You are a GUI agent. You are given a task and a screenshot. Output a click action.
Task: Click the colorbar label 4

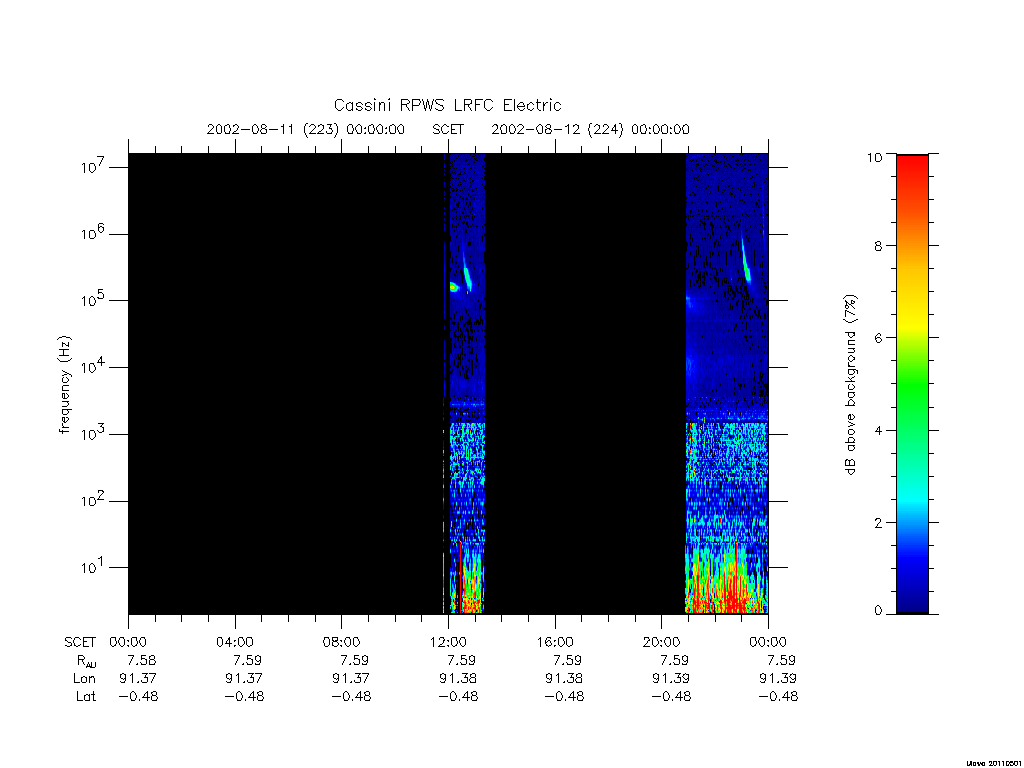click(878, 430)
